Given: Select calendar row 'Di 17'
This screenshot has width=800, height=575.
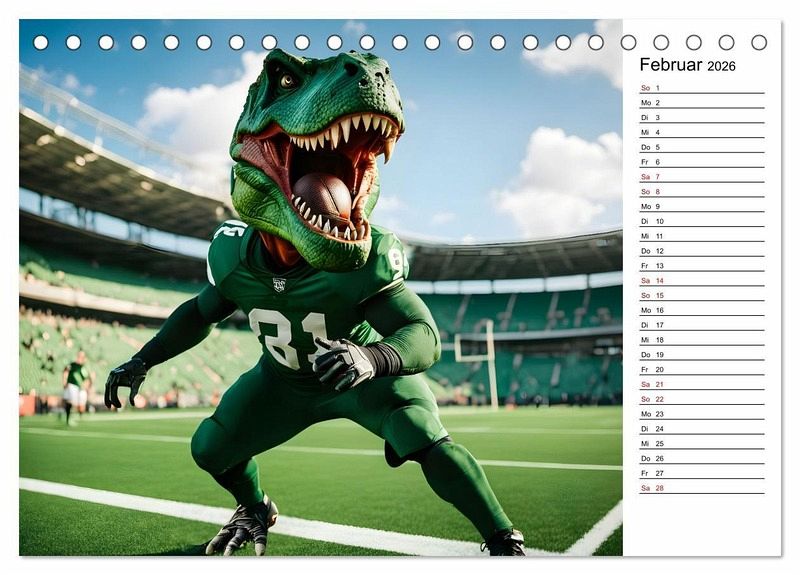Looking at the screenshot, I should pos(702,324).
